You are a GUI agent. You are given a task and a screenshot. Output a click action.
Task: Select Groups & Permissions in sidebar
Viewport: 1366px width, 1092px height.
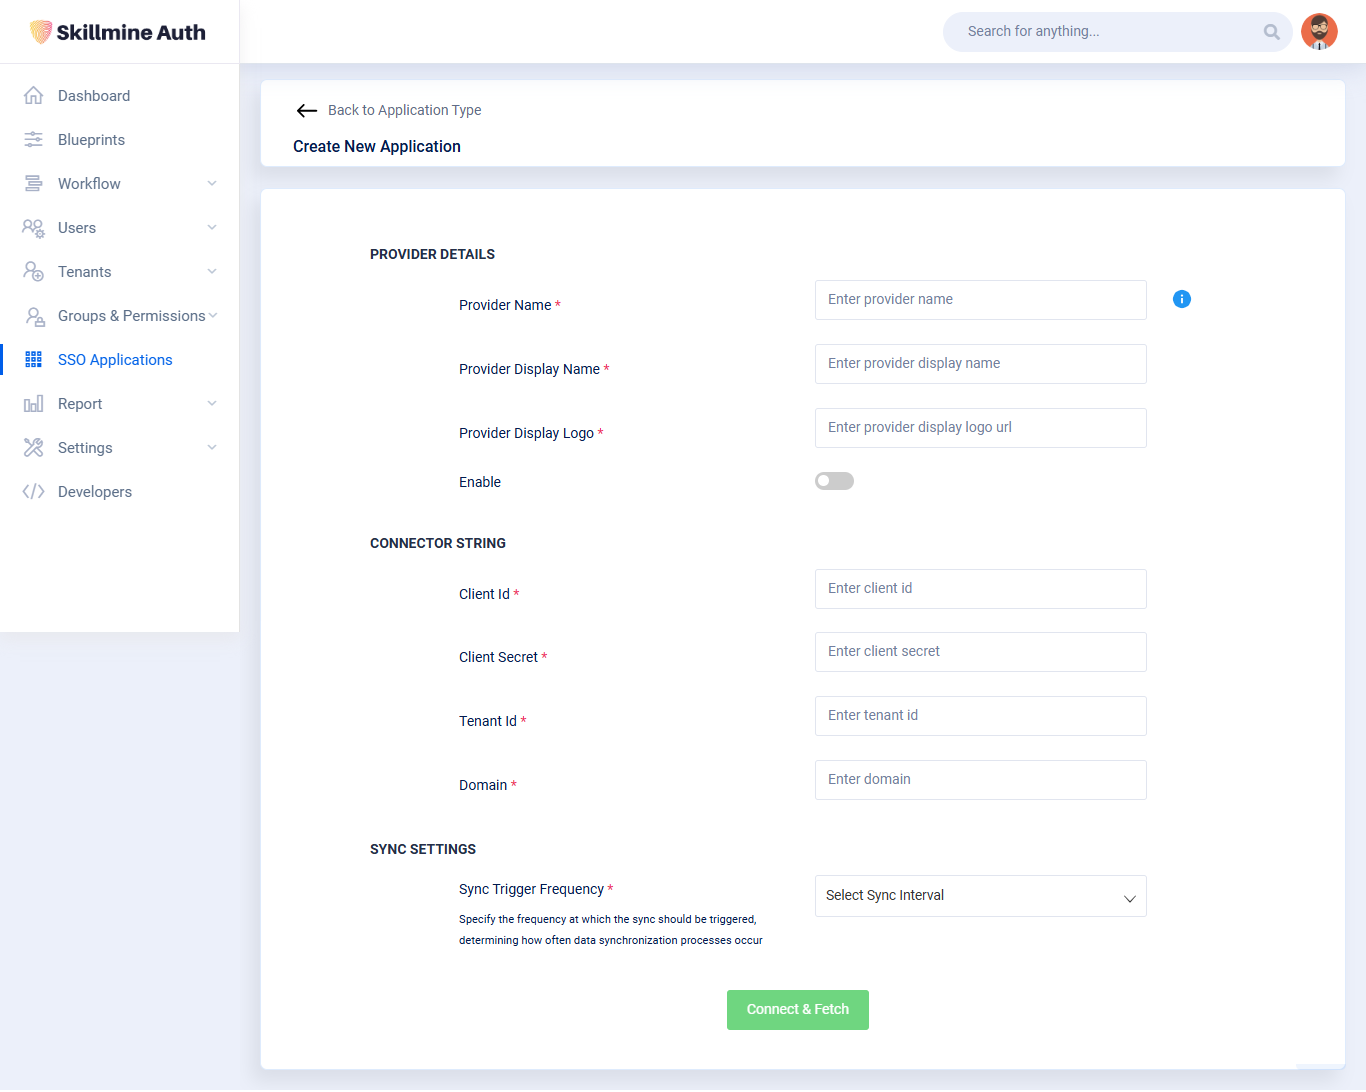point(131,316)
